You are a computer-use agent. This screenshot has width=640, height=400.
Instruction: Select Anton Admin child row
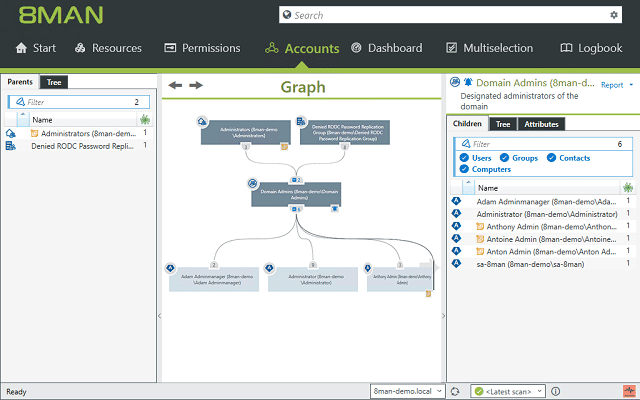pyautogui.click(x=542, y=252)
